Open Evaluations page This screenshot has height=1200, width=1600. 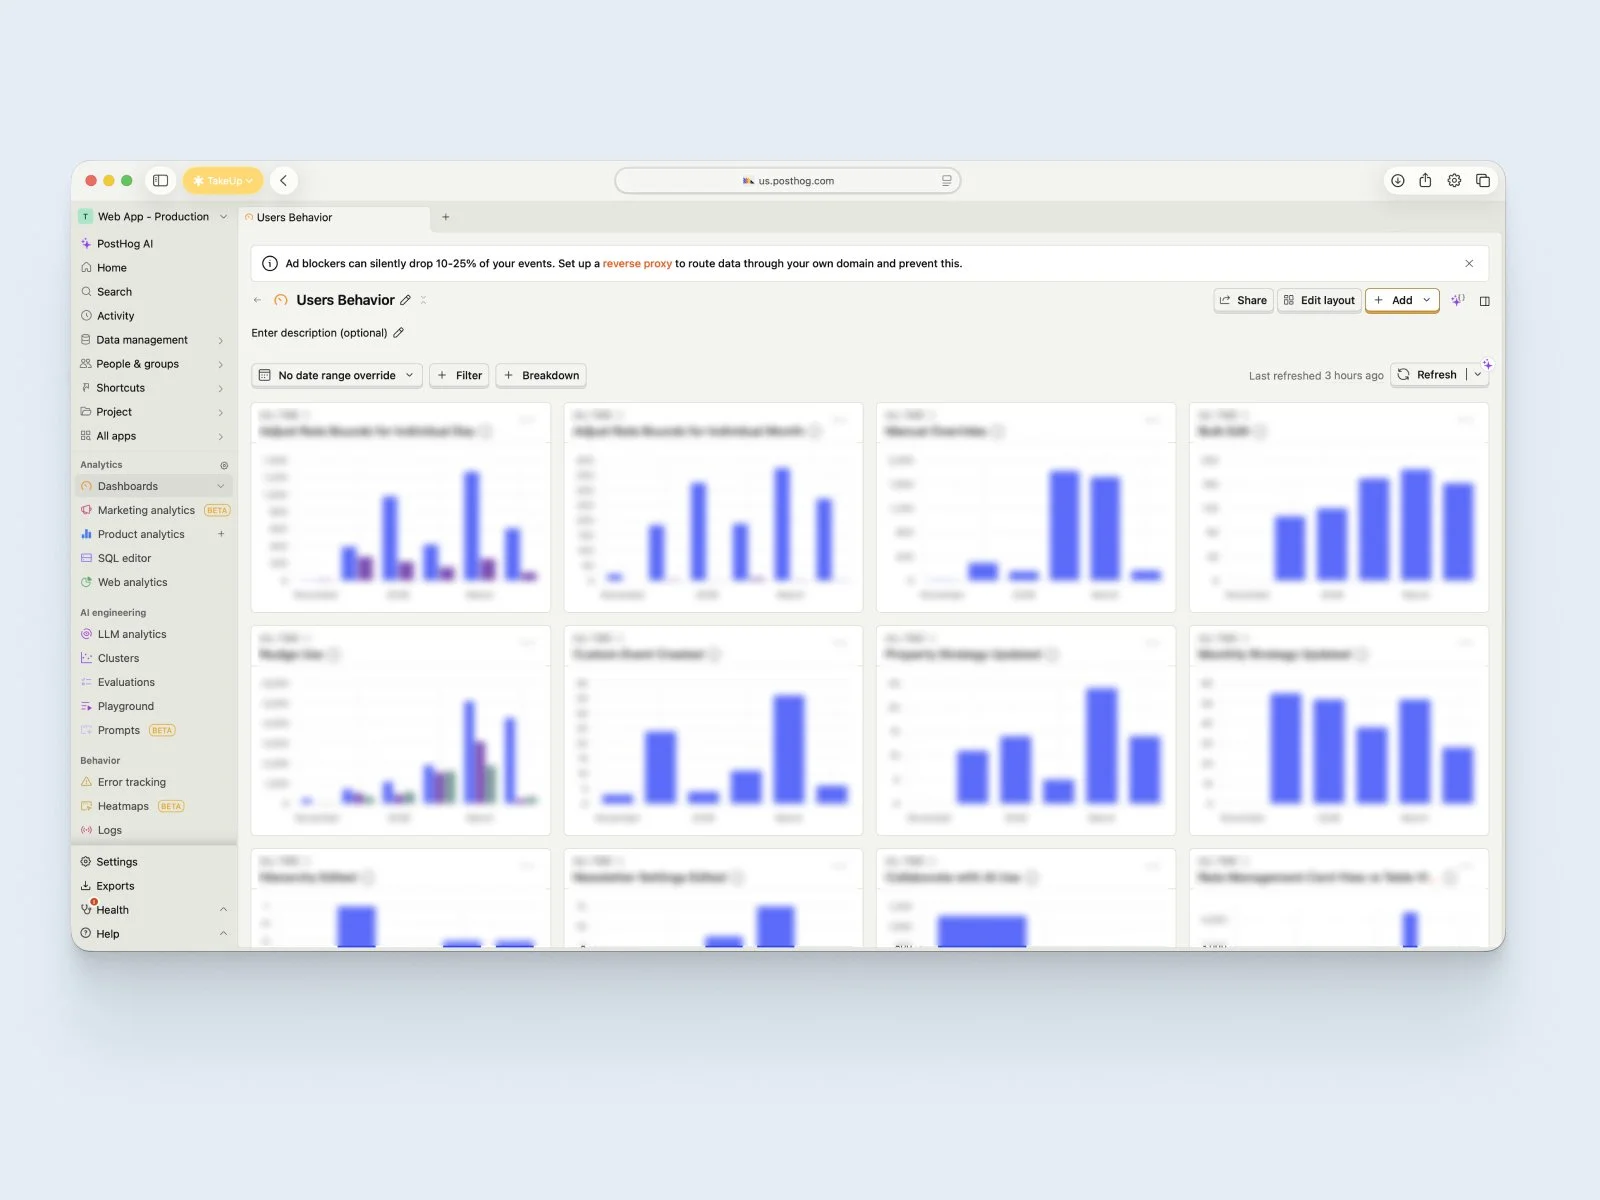[x=126, y=682]
